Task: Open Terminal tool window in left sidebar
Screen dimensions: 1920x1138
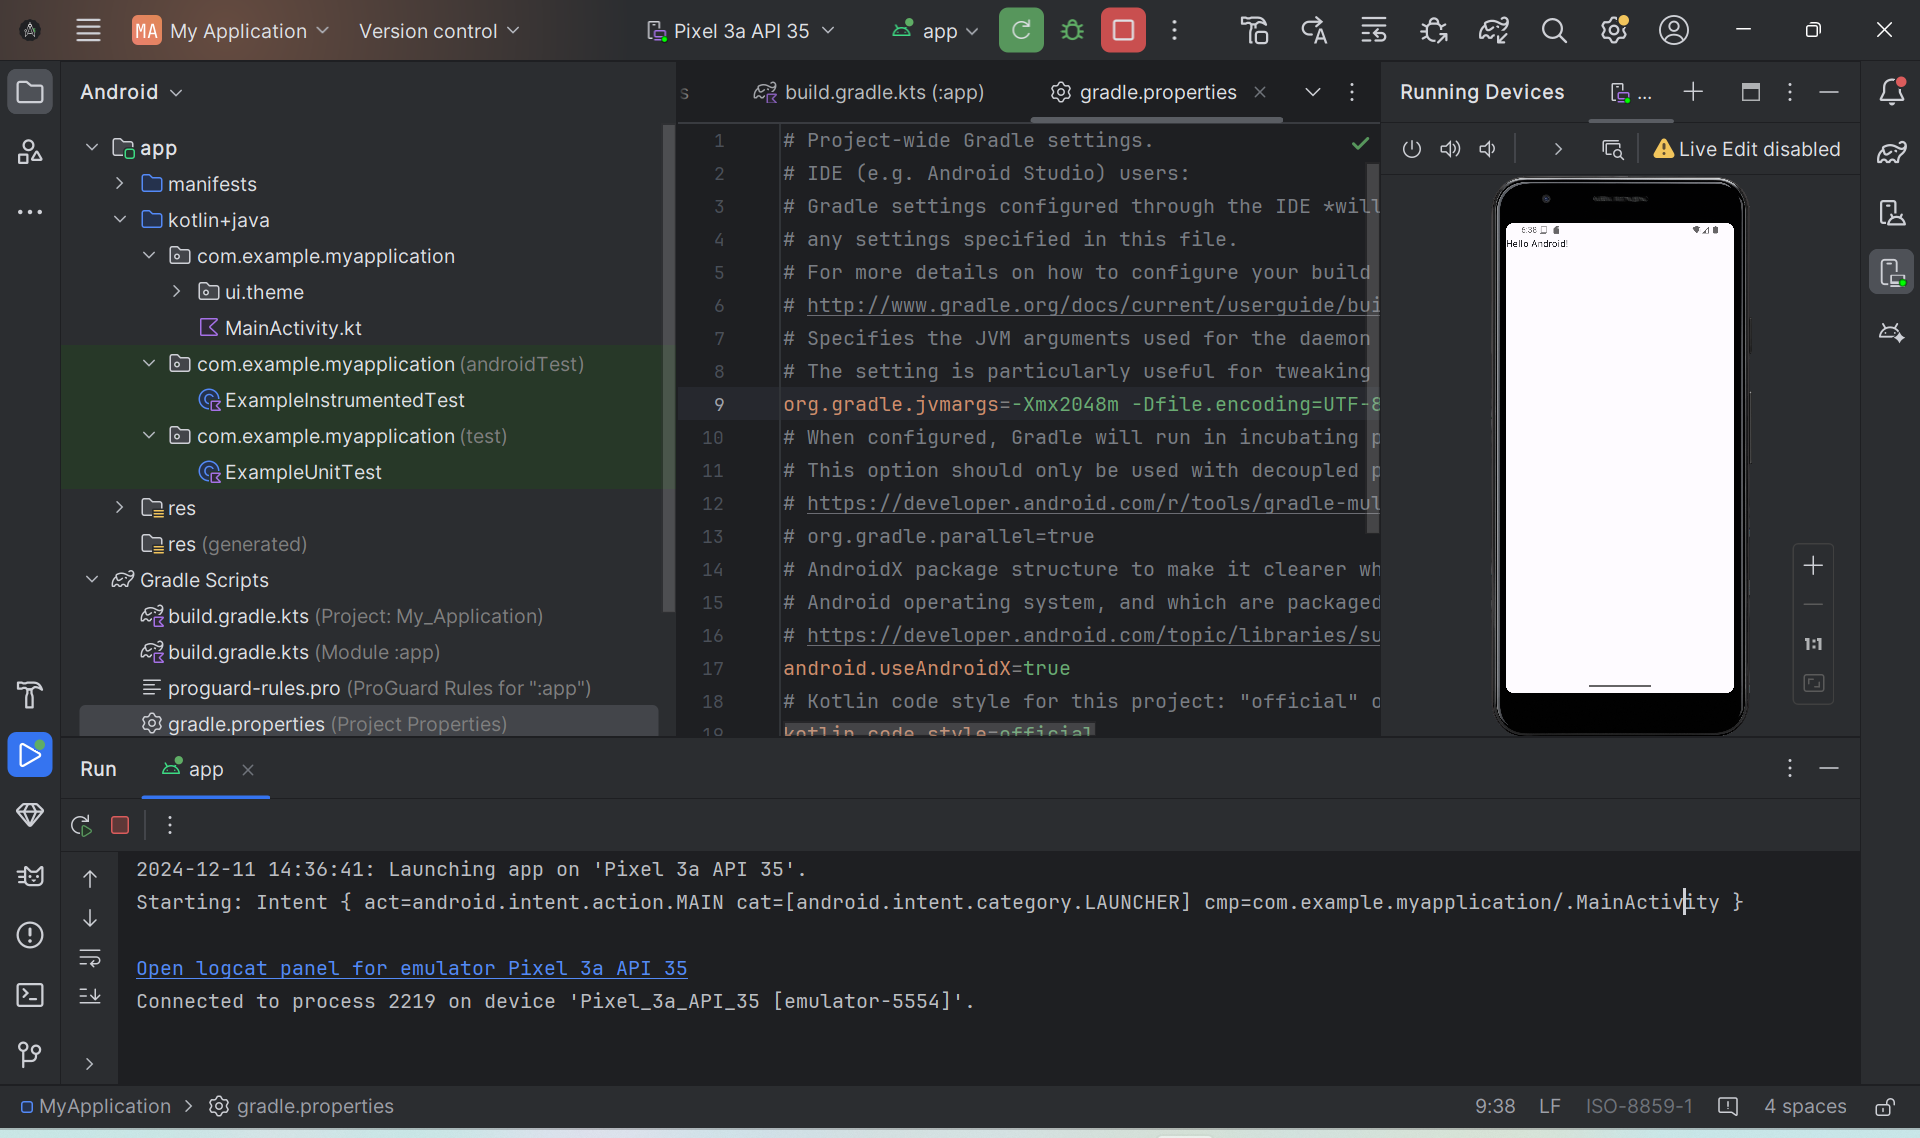Action: [30, 995]
